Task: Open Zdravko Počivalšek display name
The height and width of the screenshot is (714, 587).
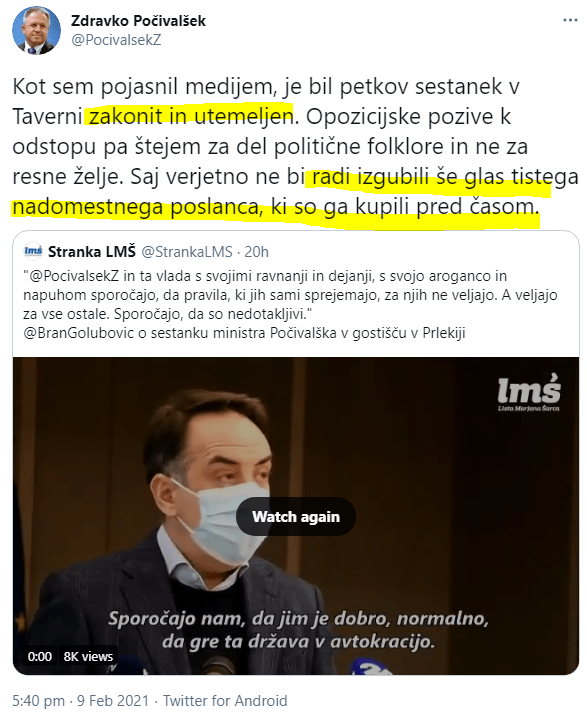Action: click(138, 20)
